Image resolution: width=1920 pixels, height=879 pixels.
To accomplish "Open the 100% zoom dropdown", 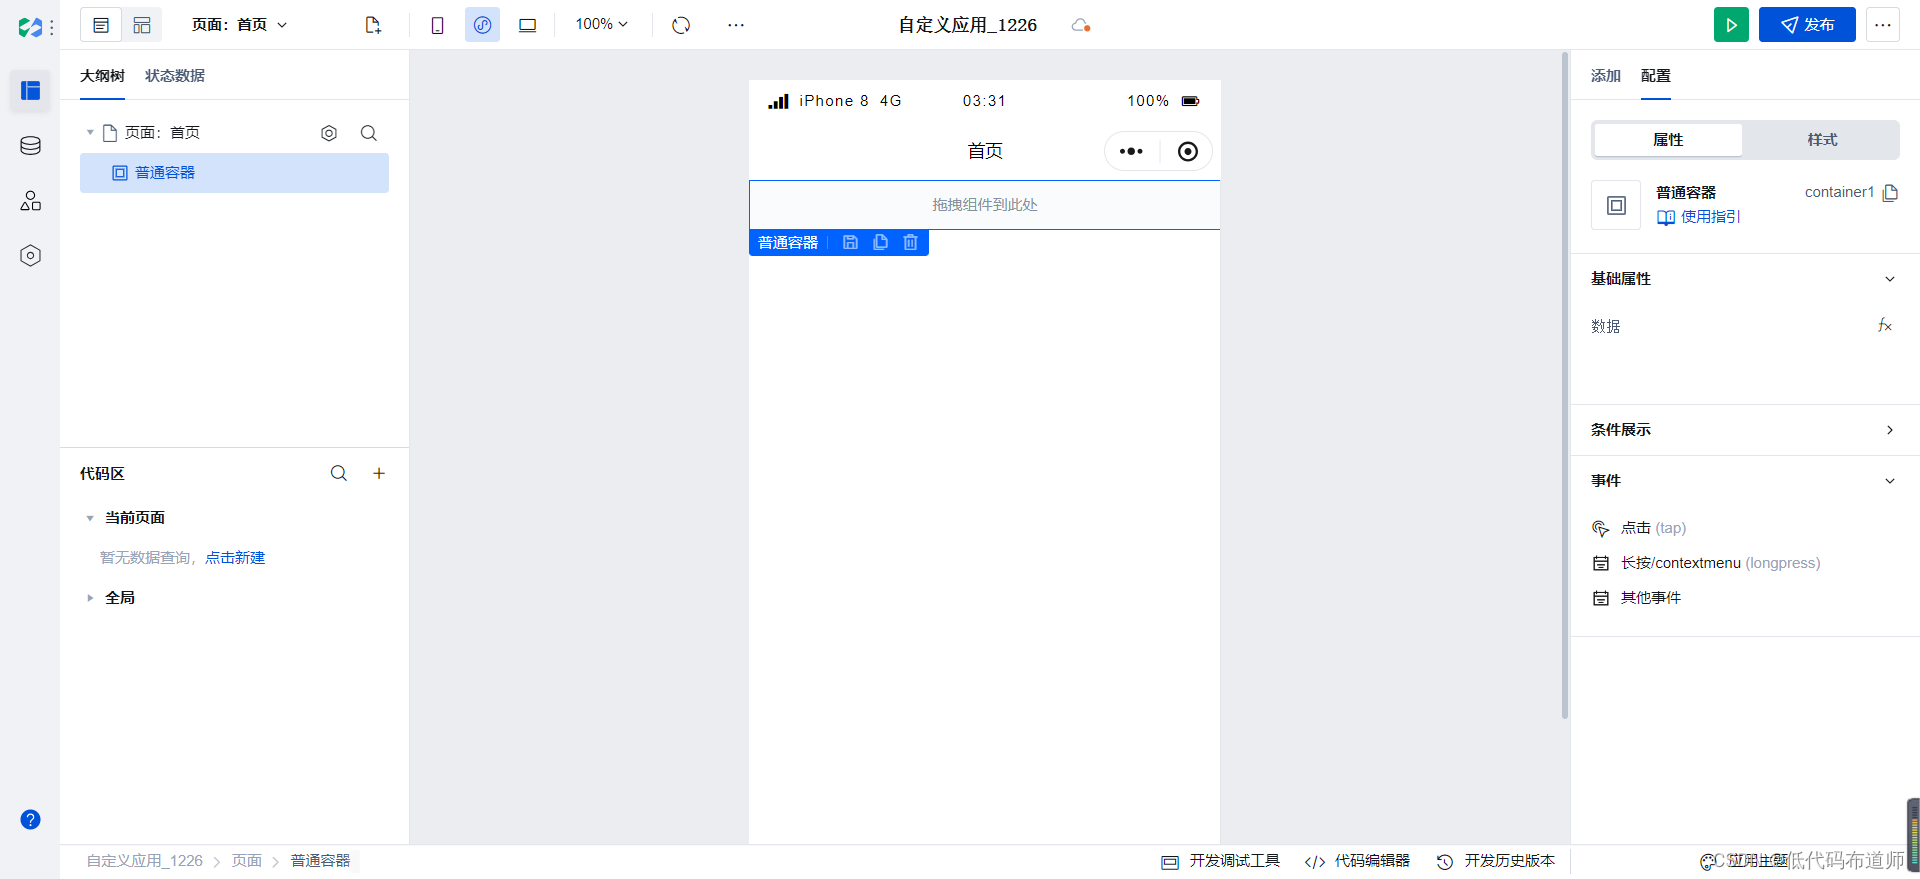I will tap(601, 24).
